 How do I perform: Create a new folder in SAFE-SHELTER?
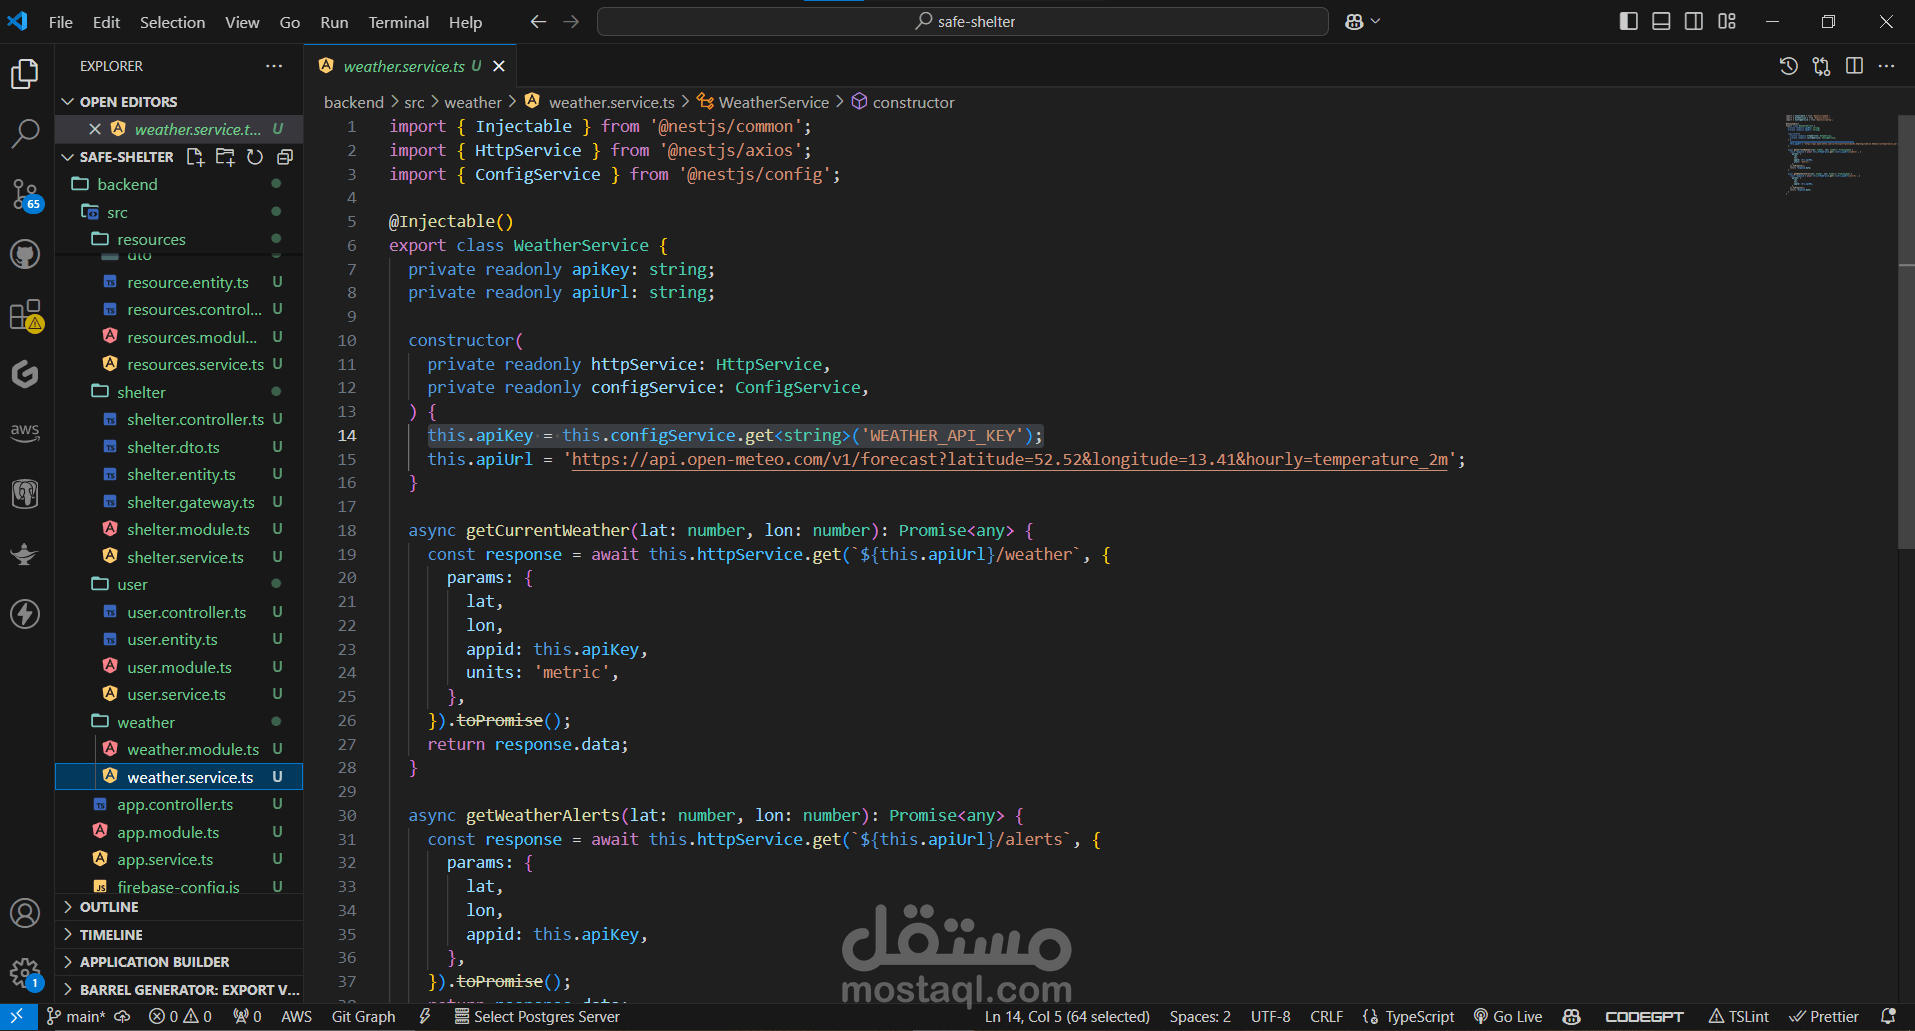[x=225, y=157]
